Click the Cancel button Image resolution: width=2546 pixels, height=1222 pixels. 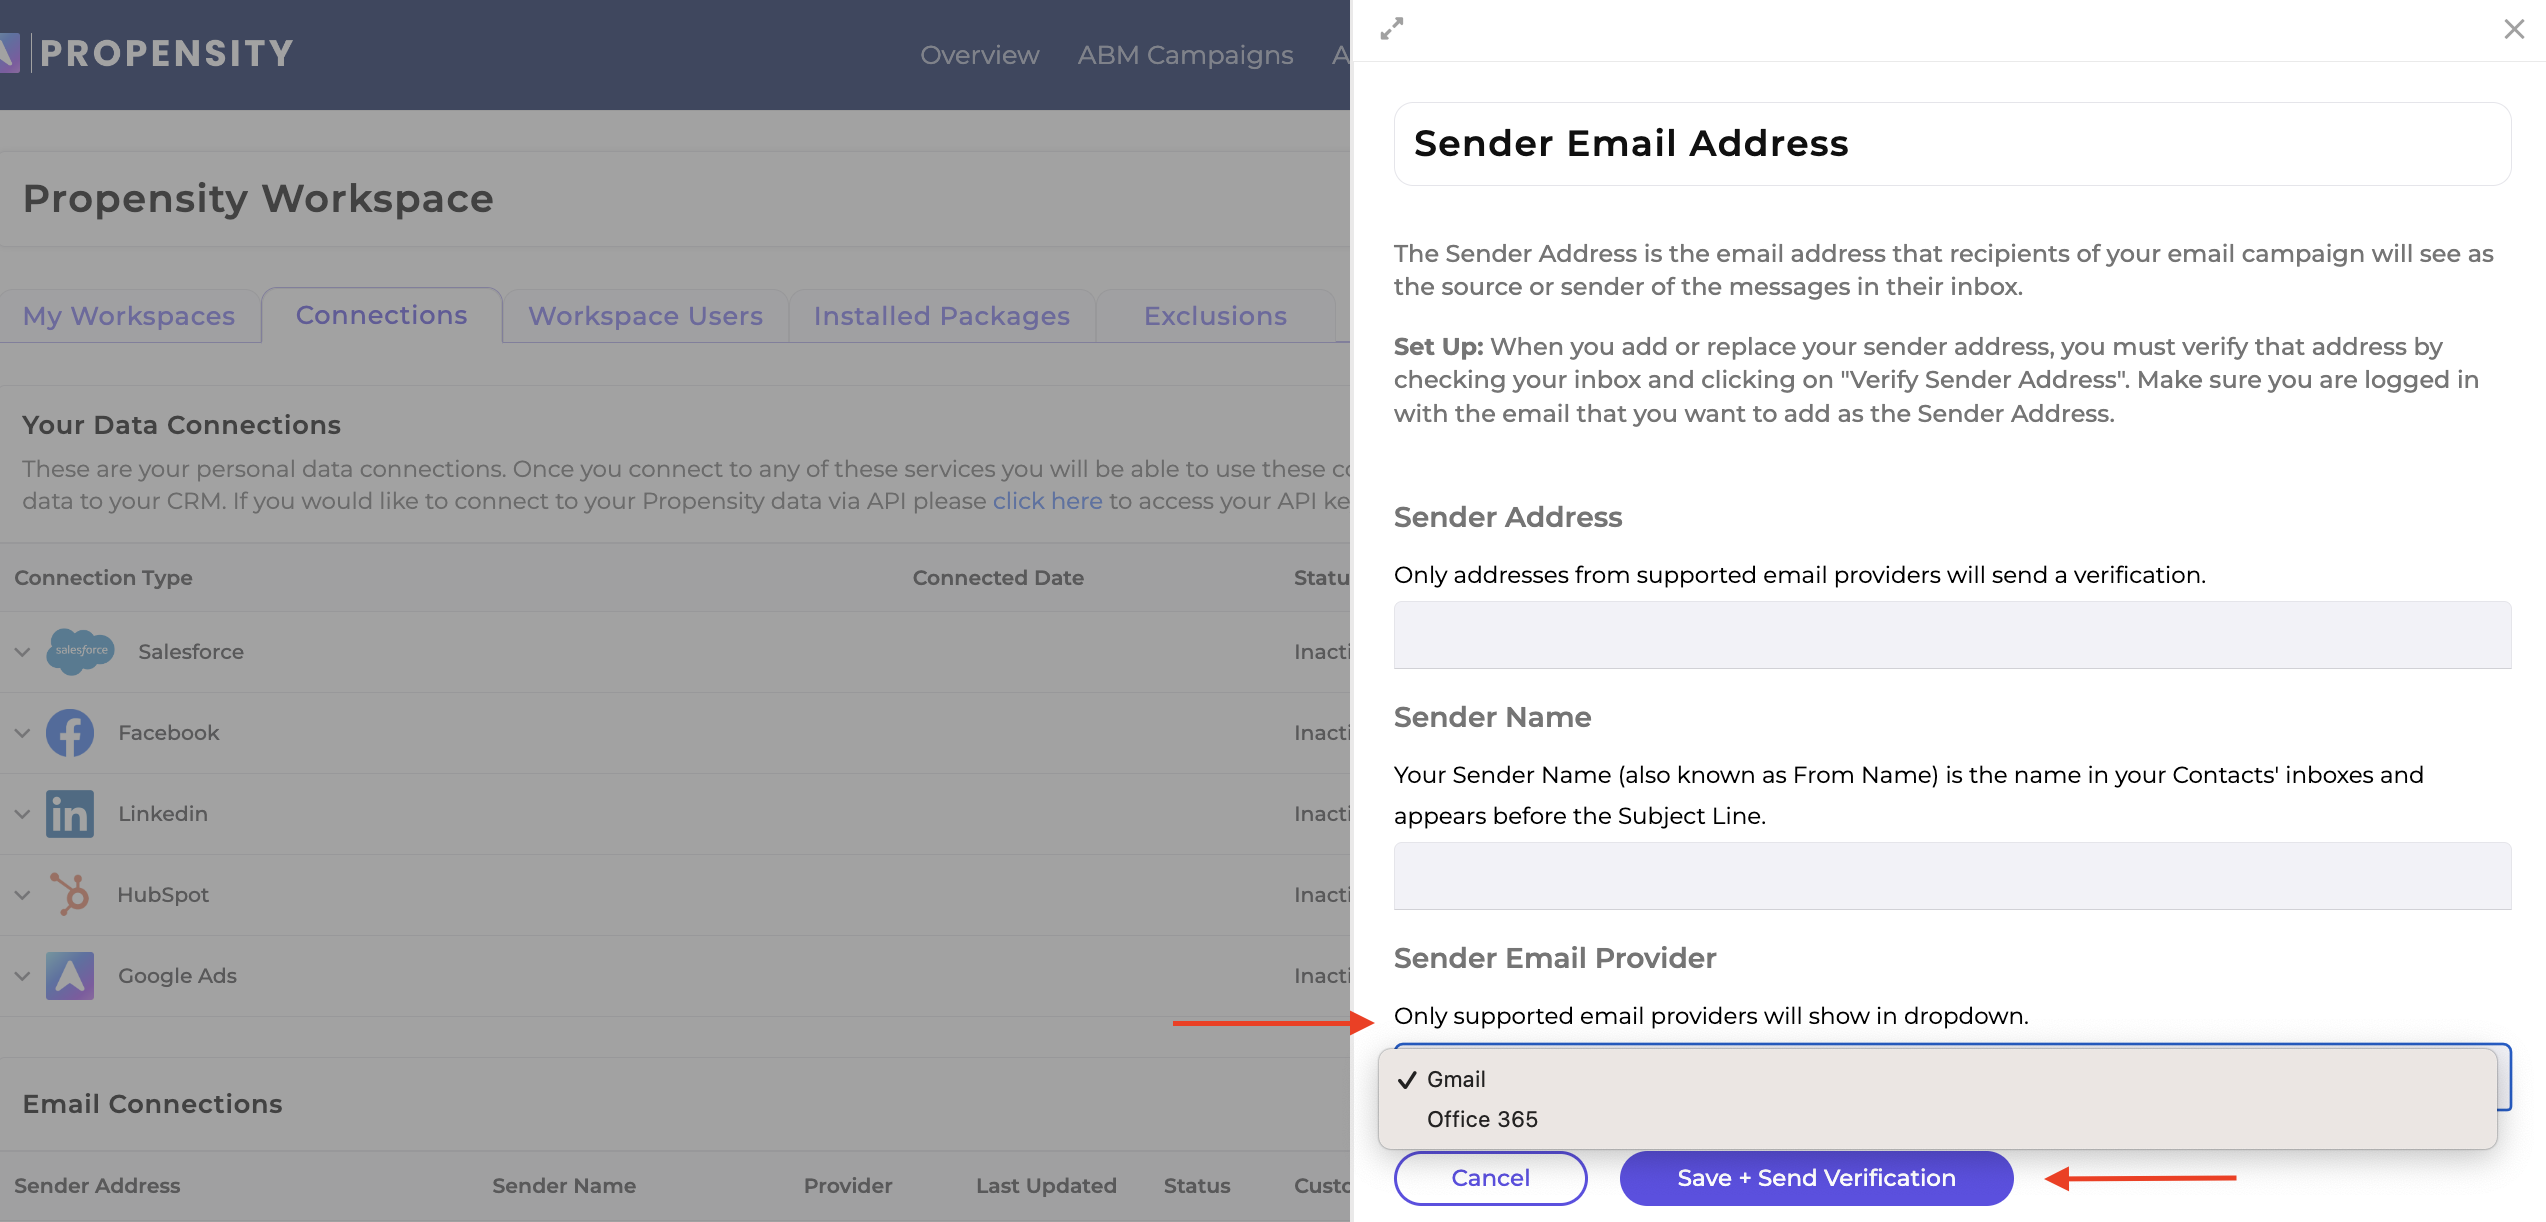click(x=1490, y=1178)
